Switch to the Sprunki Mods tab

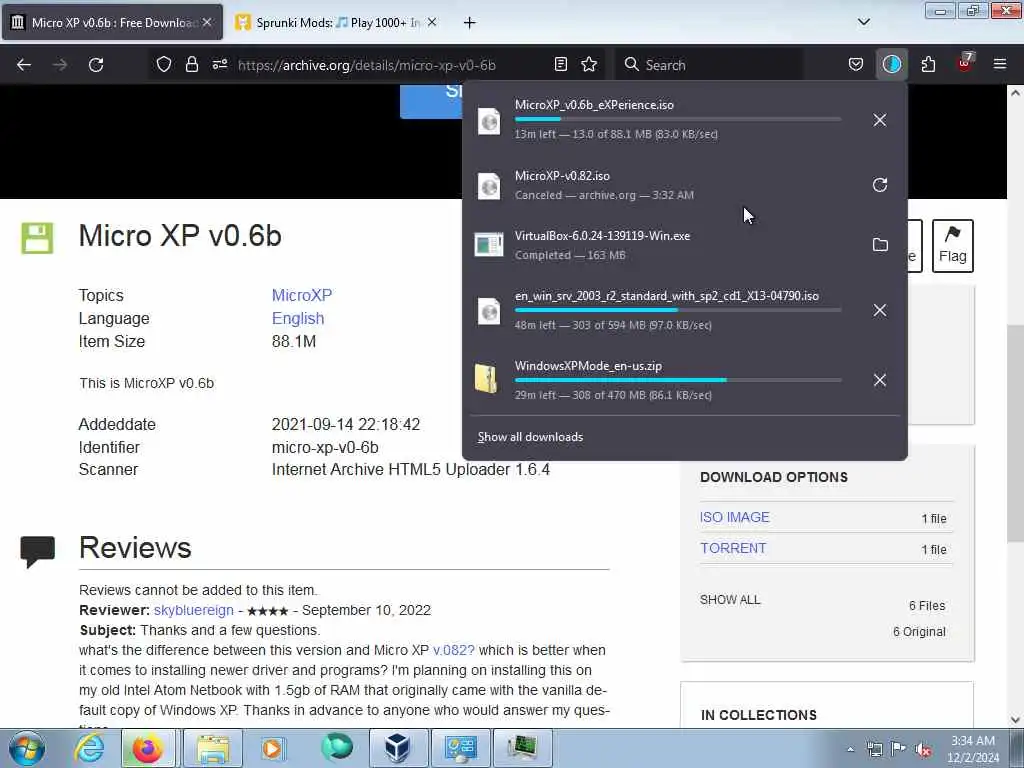[337, 22]
